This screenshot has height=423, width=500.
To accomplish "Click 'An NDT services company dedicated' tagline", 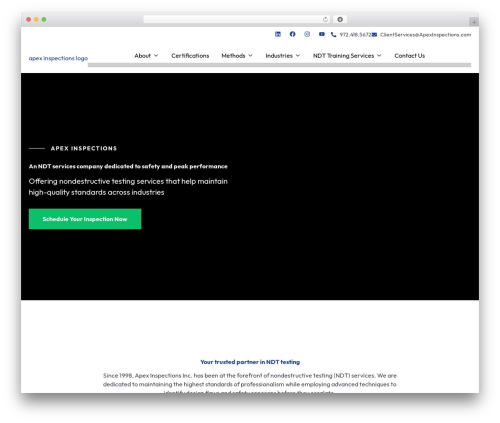I will 128,166.
